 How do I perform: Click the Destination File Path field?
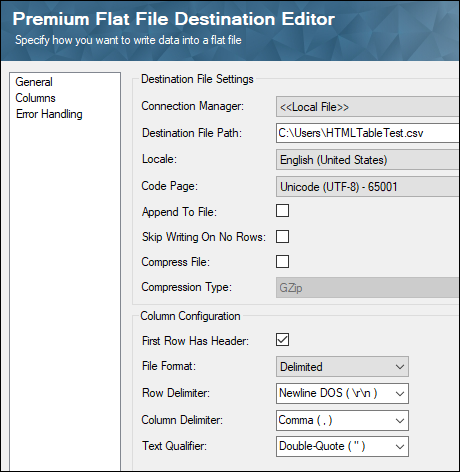pos(368,133)
